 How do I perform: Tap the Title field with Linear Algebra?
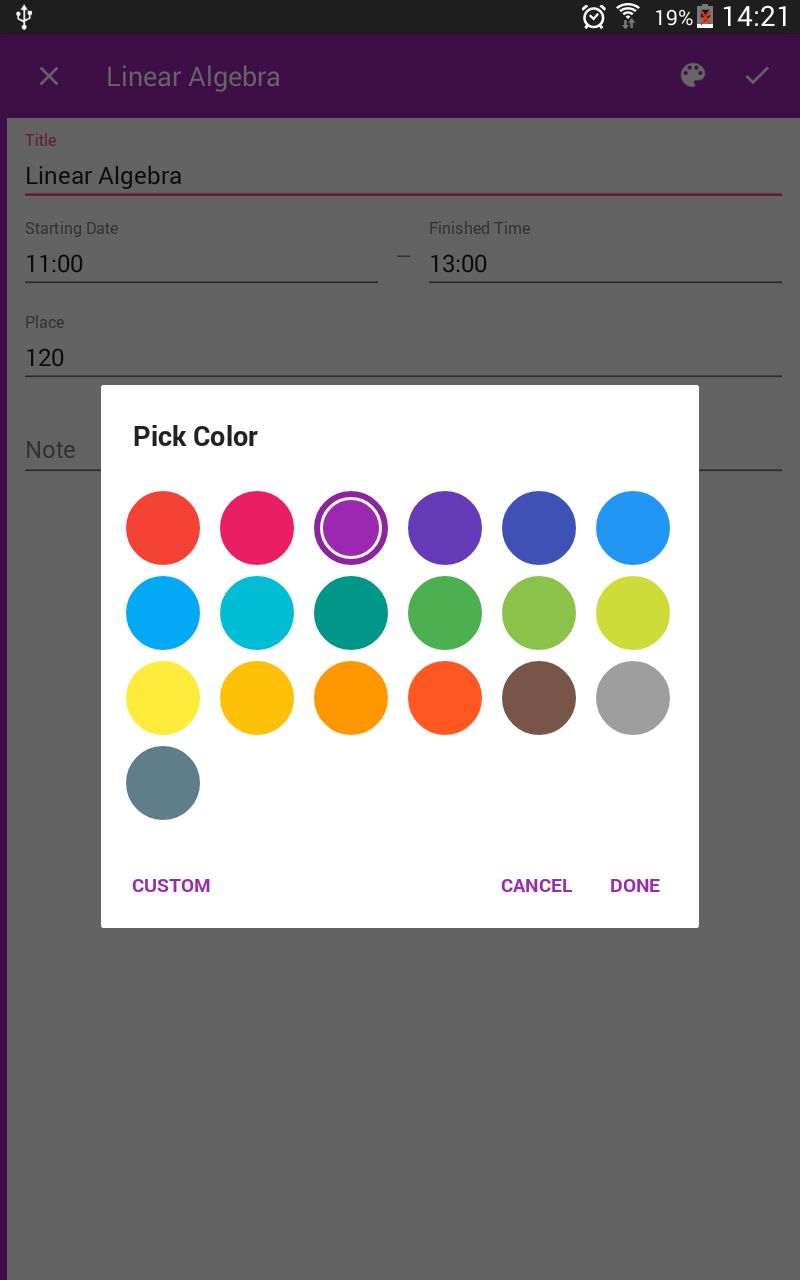[402, 176]
